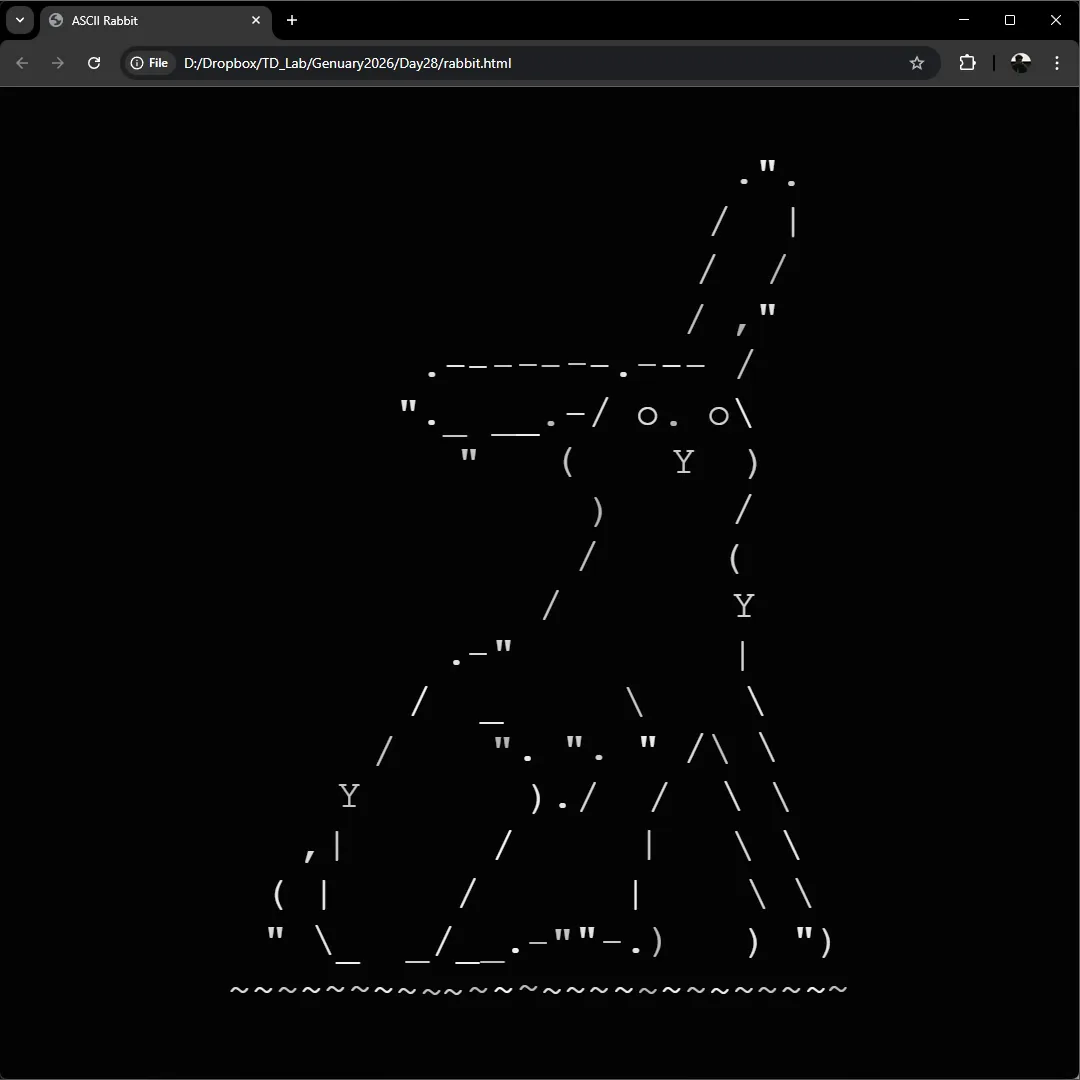Expand the tab search chevron dropdown

tap(19, 20)
